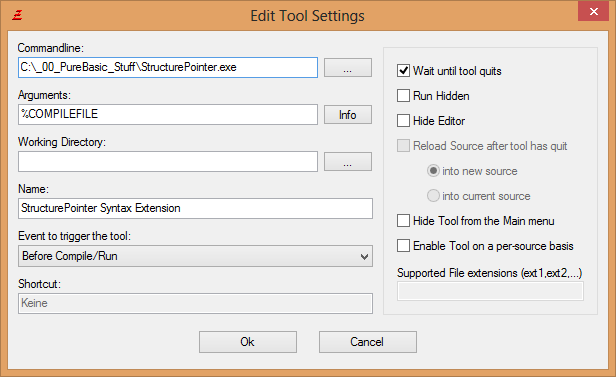The image size is (616, 377).
Task: Open the Event to trigger dropdown
Action: (x=195, y=256)
